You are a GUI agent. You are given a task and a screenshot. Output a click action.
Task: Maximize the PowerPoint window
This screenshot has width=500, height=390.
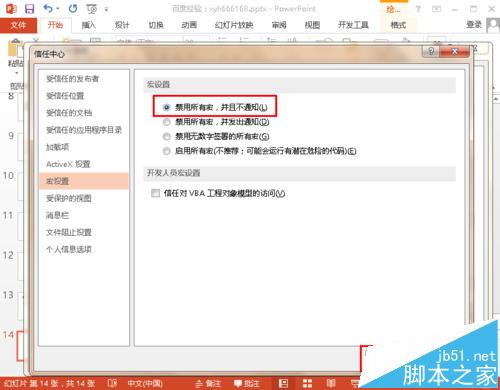[x=473, y=9]
